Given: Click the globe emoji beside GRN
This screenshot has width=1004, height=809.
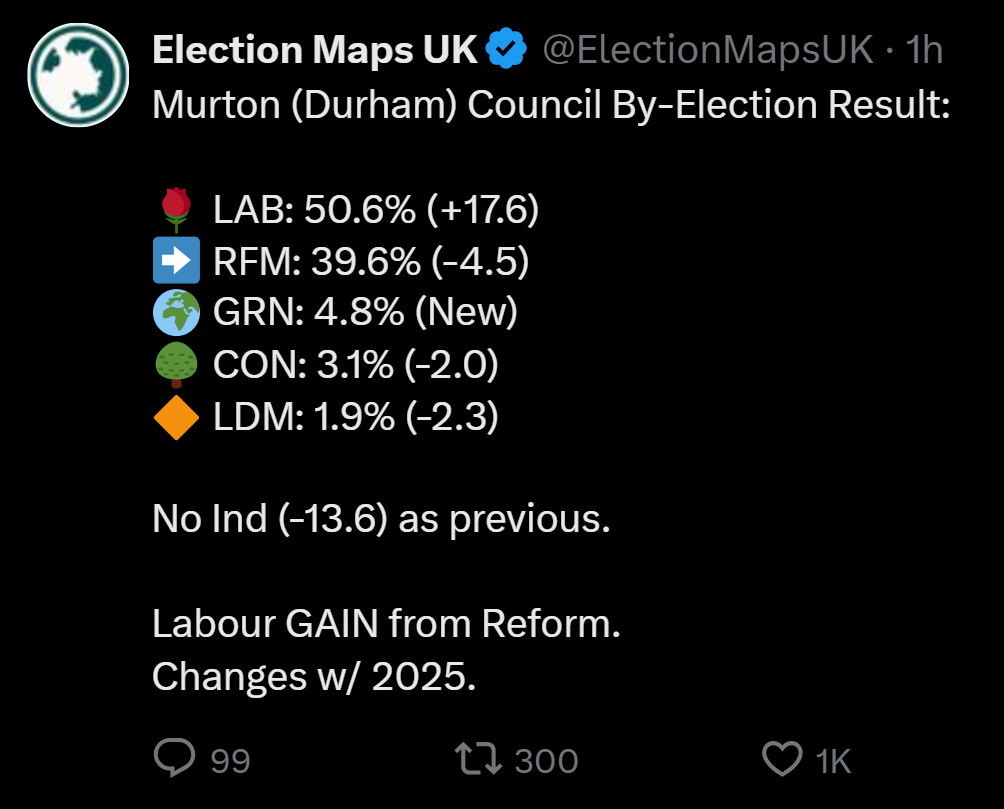Looking at the screenshot, I should pyautogui.click(x=176, y=313).
